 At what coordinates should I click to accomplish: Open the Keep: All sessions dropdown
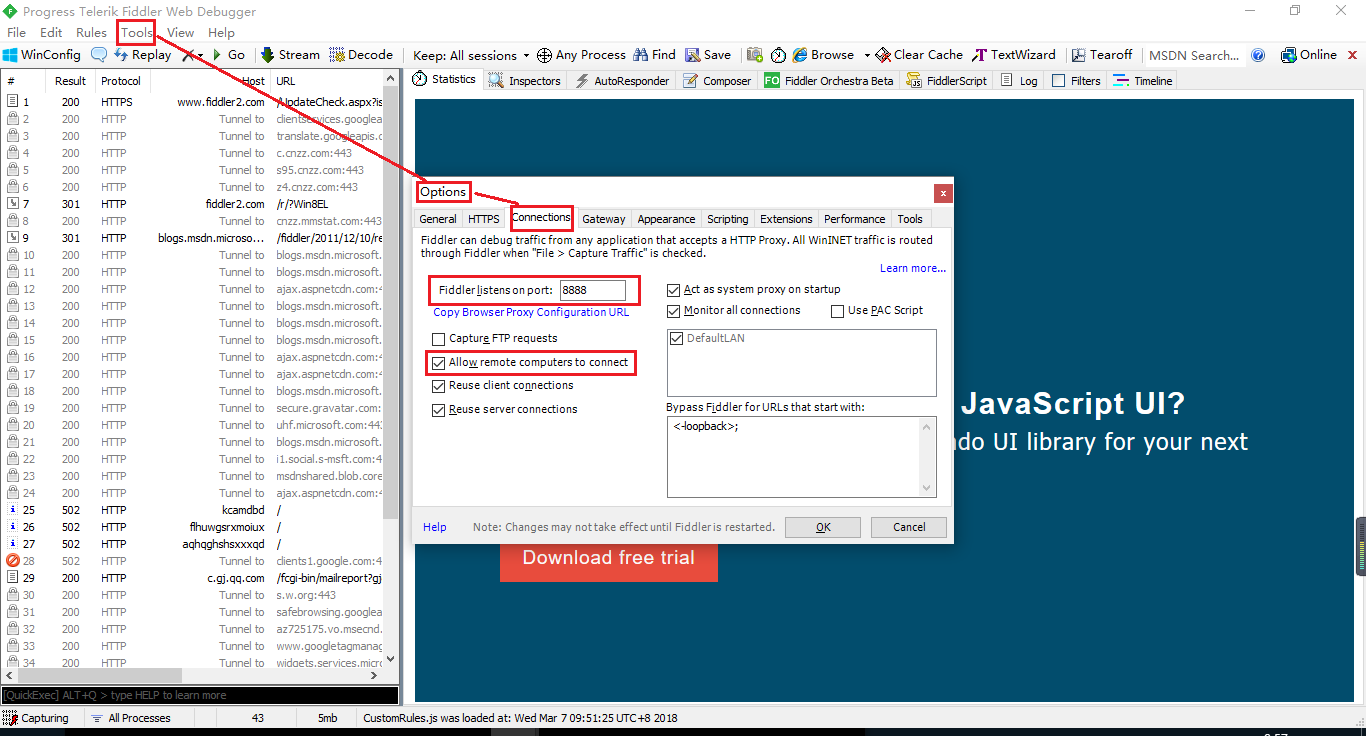(x=471, y=55)
